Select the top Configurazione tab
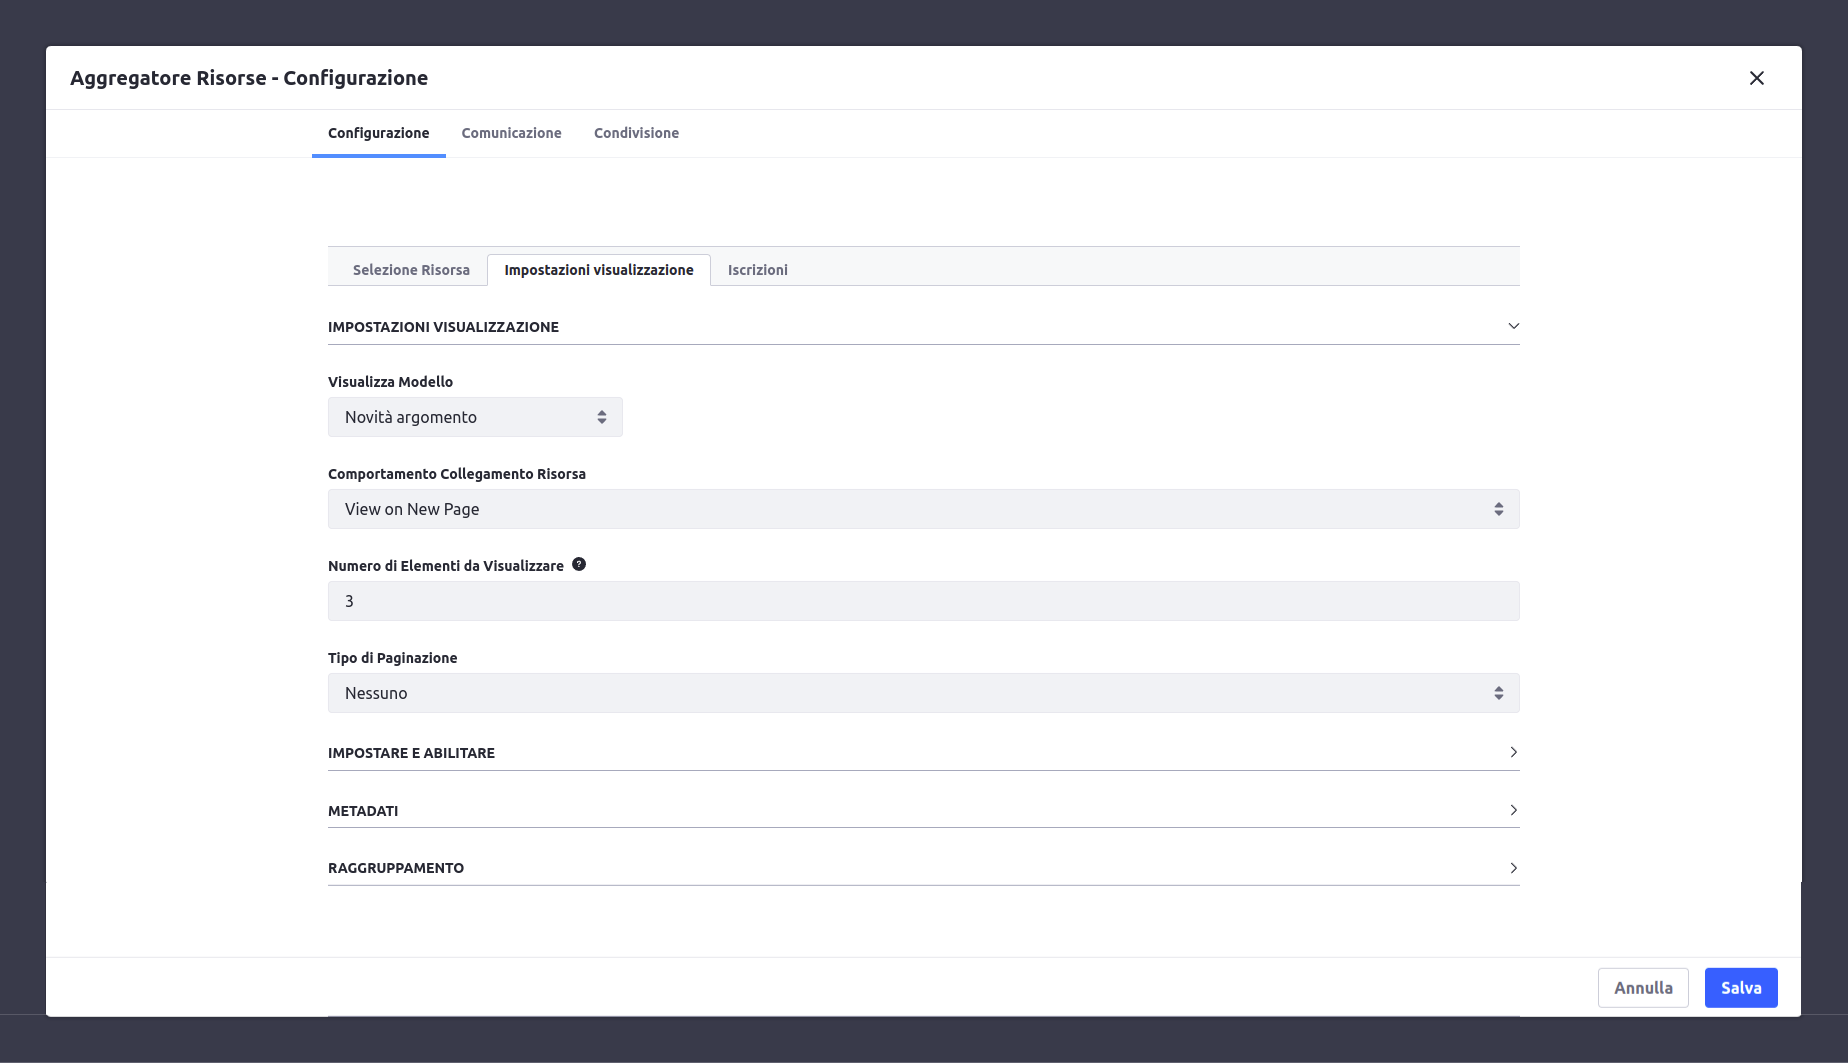 point(378,133)
